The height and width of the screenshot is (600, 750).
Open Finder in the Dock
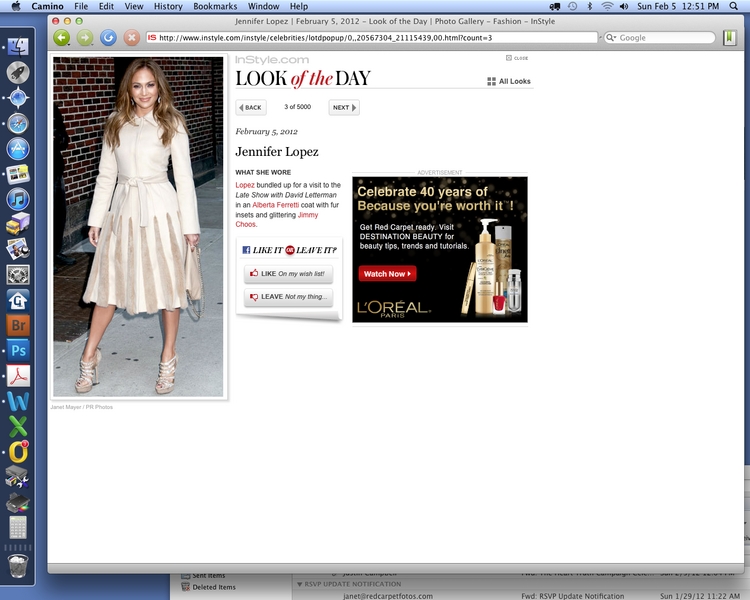(x=18, y=46)
